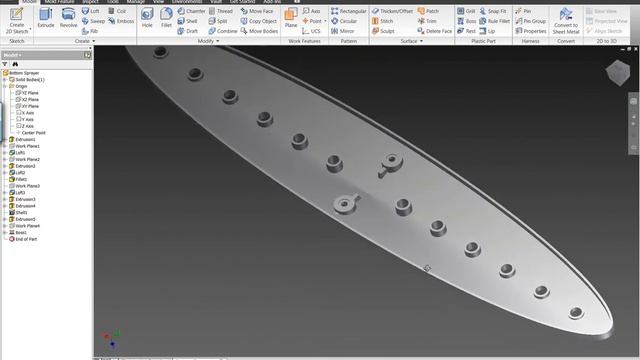Select the Rule Fillet tool
Image resolution: width=640 pixels, height=360 pixels.
[495, 21]
